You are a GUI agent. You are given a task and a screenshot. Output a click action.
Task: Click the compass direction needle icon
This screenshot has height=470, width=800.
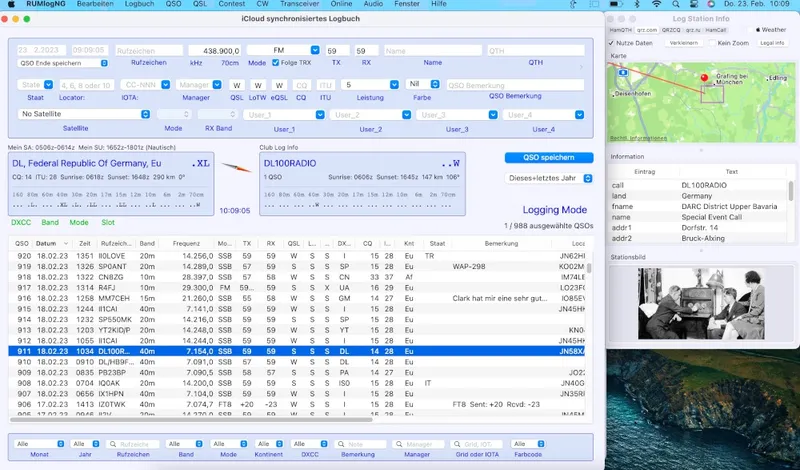[236, 167]
